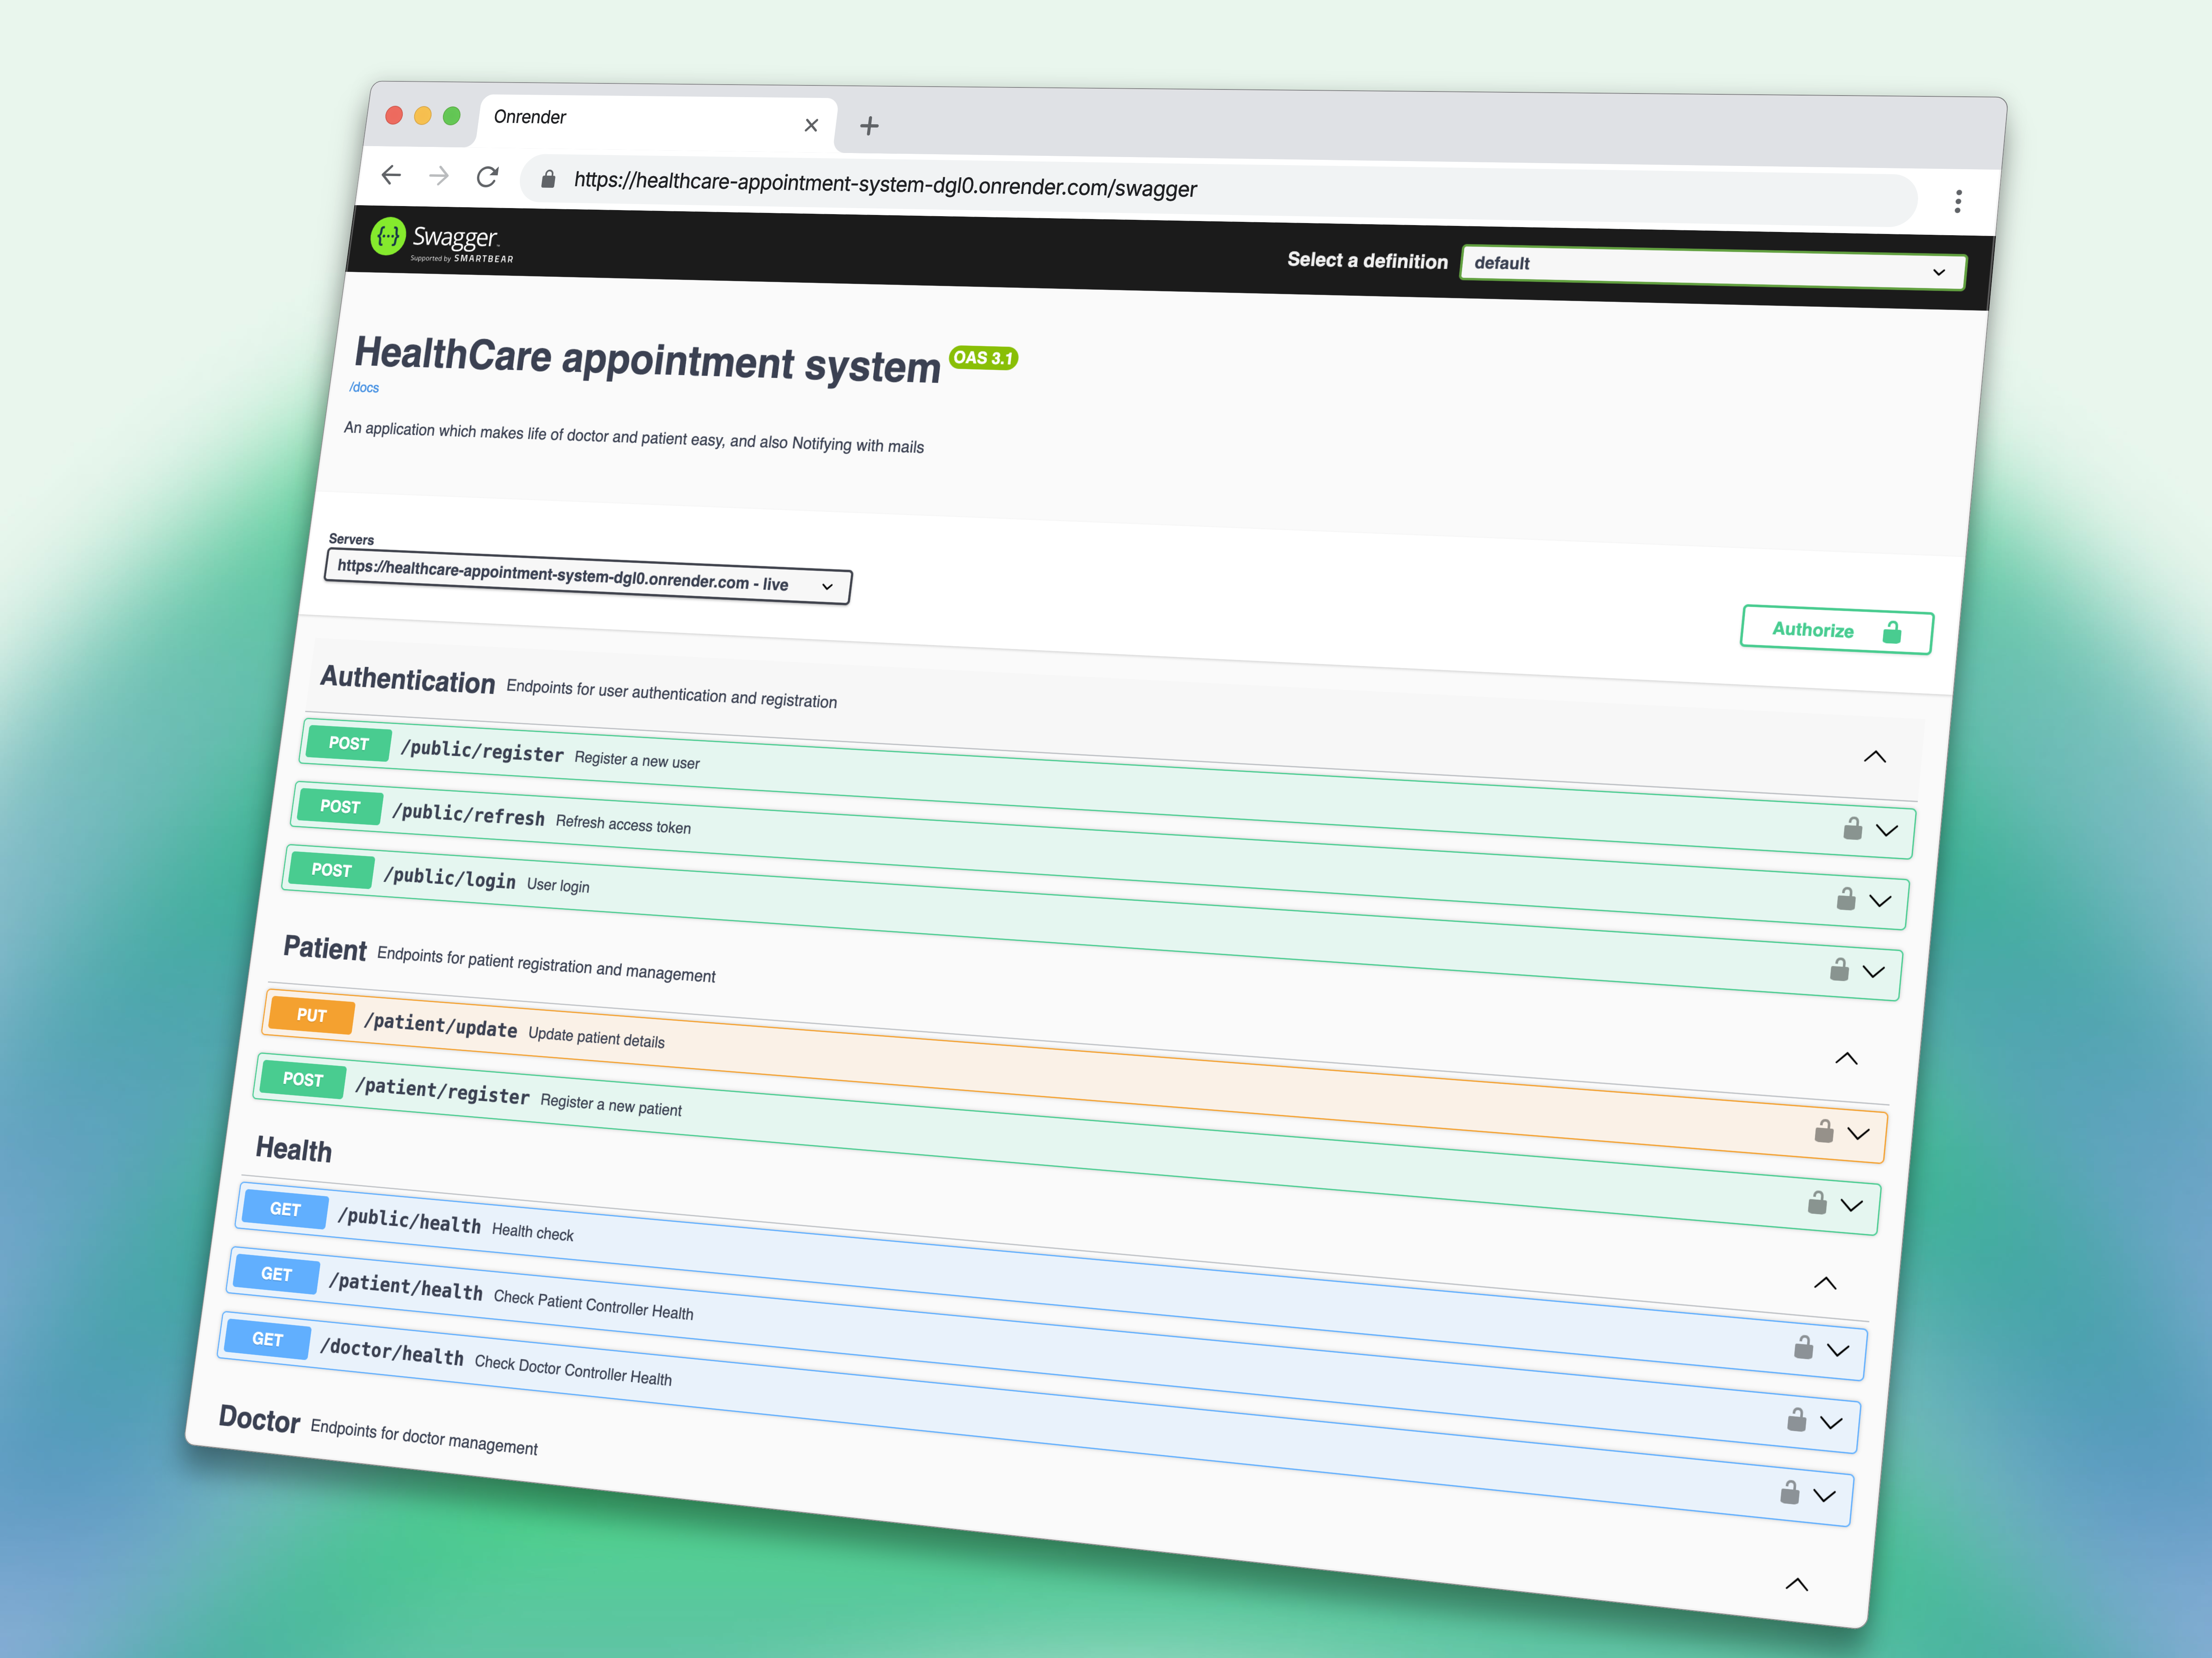Expand /patient/update with its down chevron
The height and width of the screenshot is (1658, 2212).
[1858, 1134]
